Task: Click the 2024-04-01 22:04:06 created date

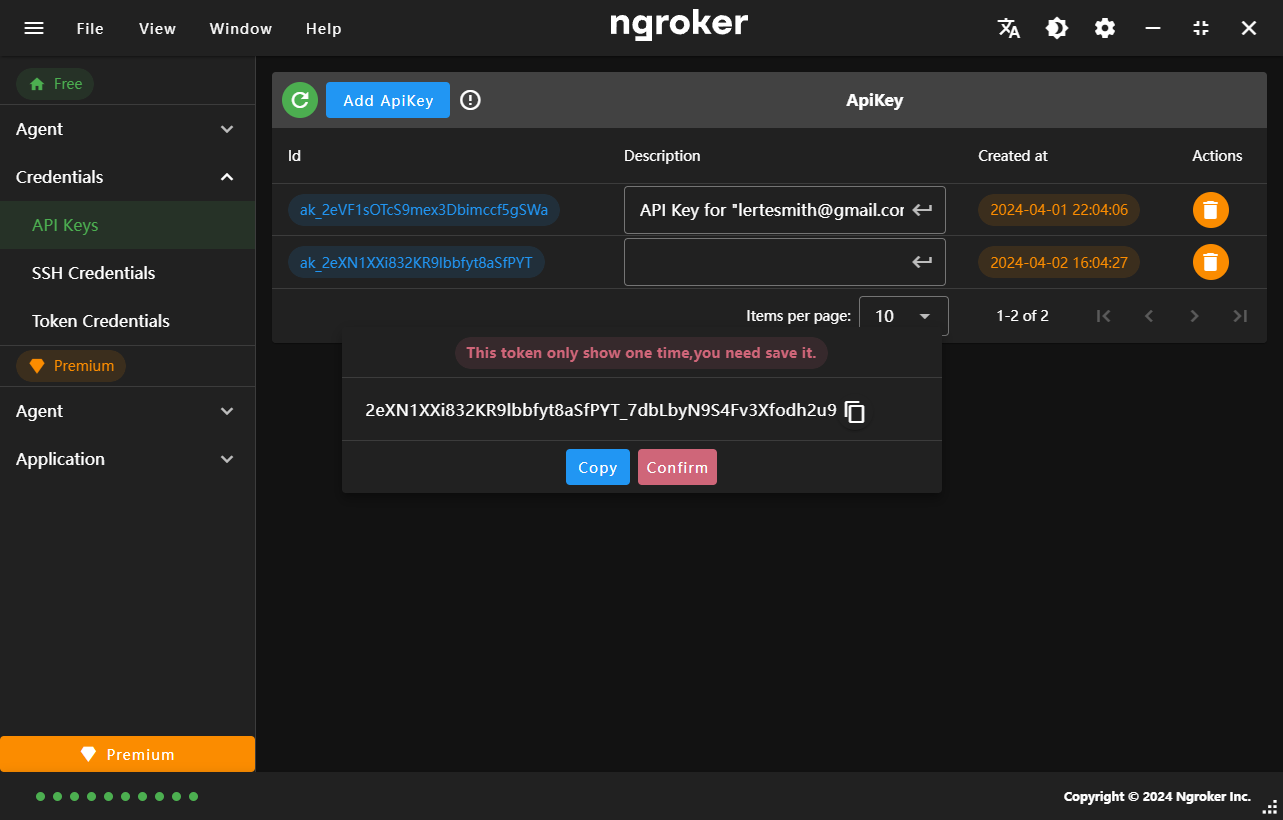Action: pyautogui.click(x=1059, y=210)
